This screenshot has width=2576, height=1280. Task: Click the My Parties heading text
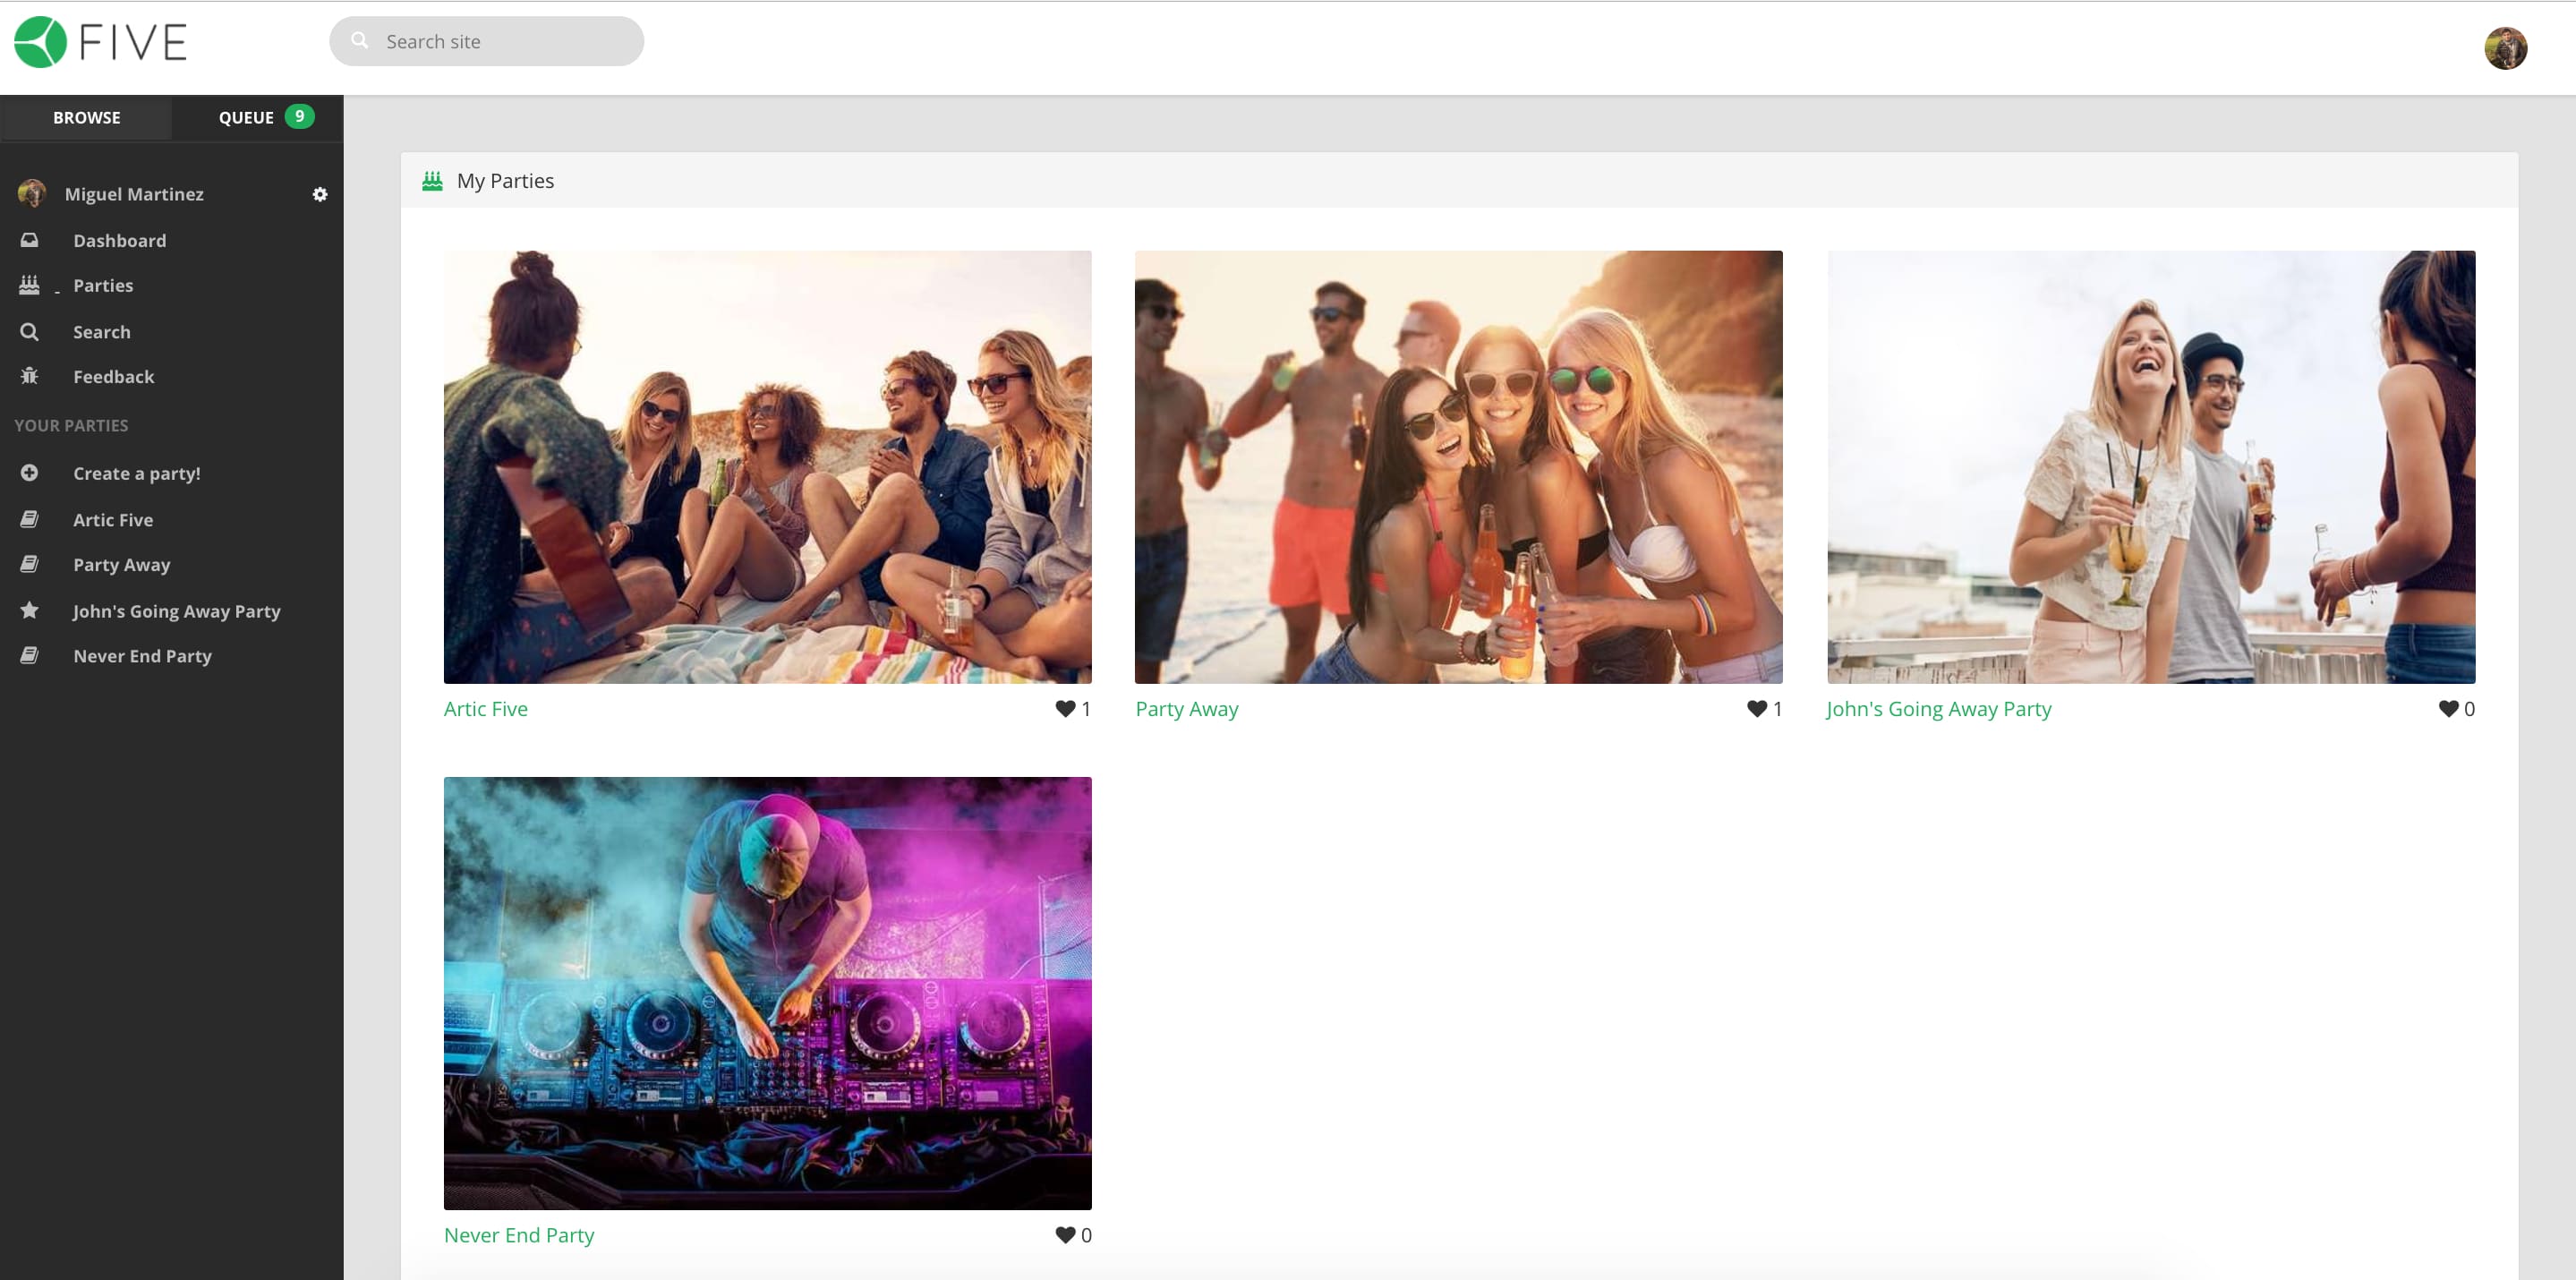pyautogui.click(x=505, y=181)
